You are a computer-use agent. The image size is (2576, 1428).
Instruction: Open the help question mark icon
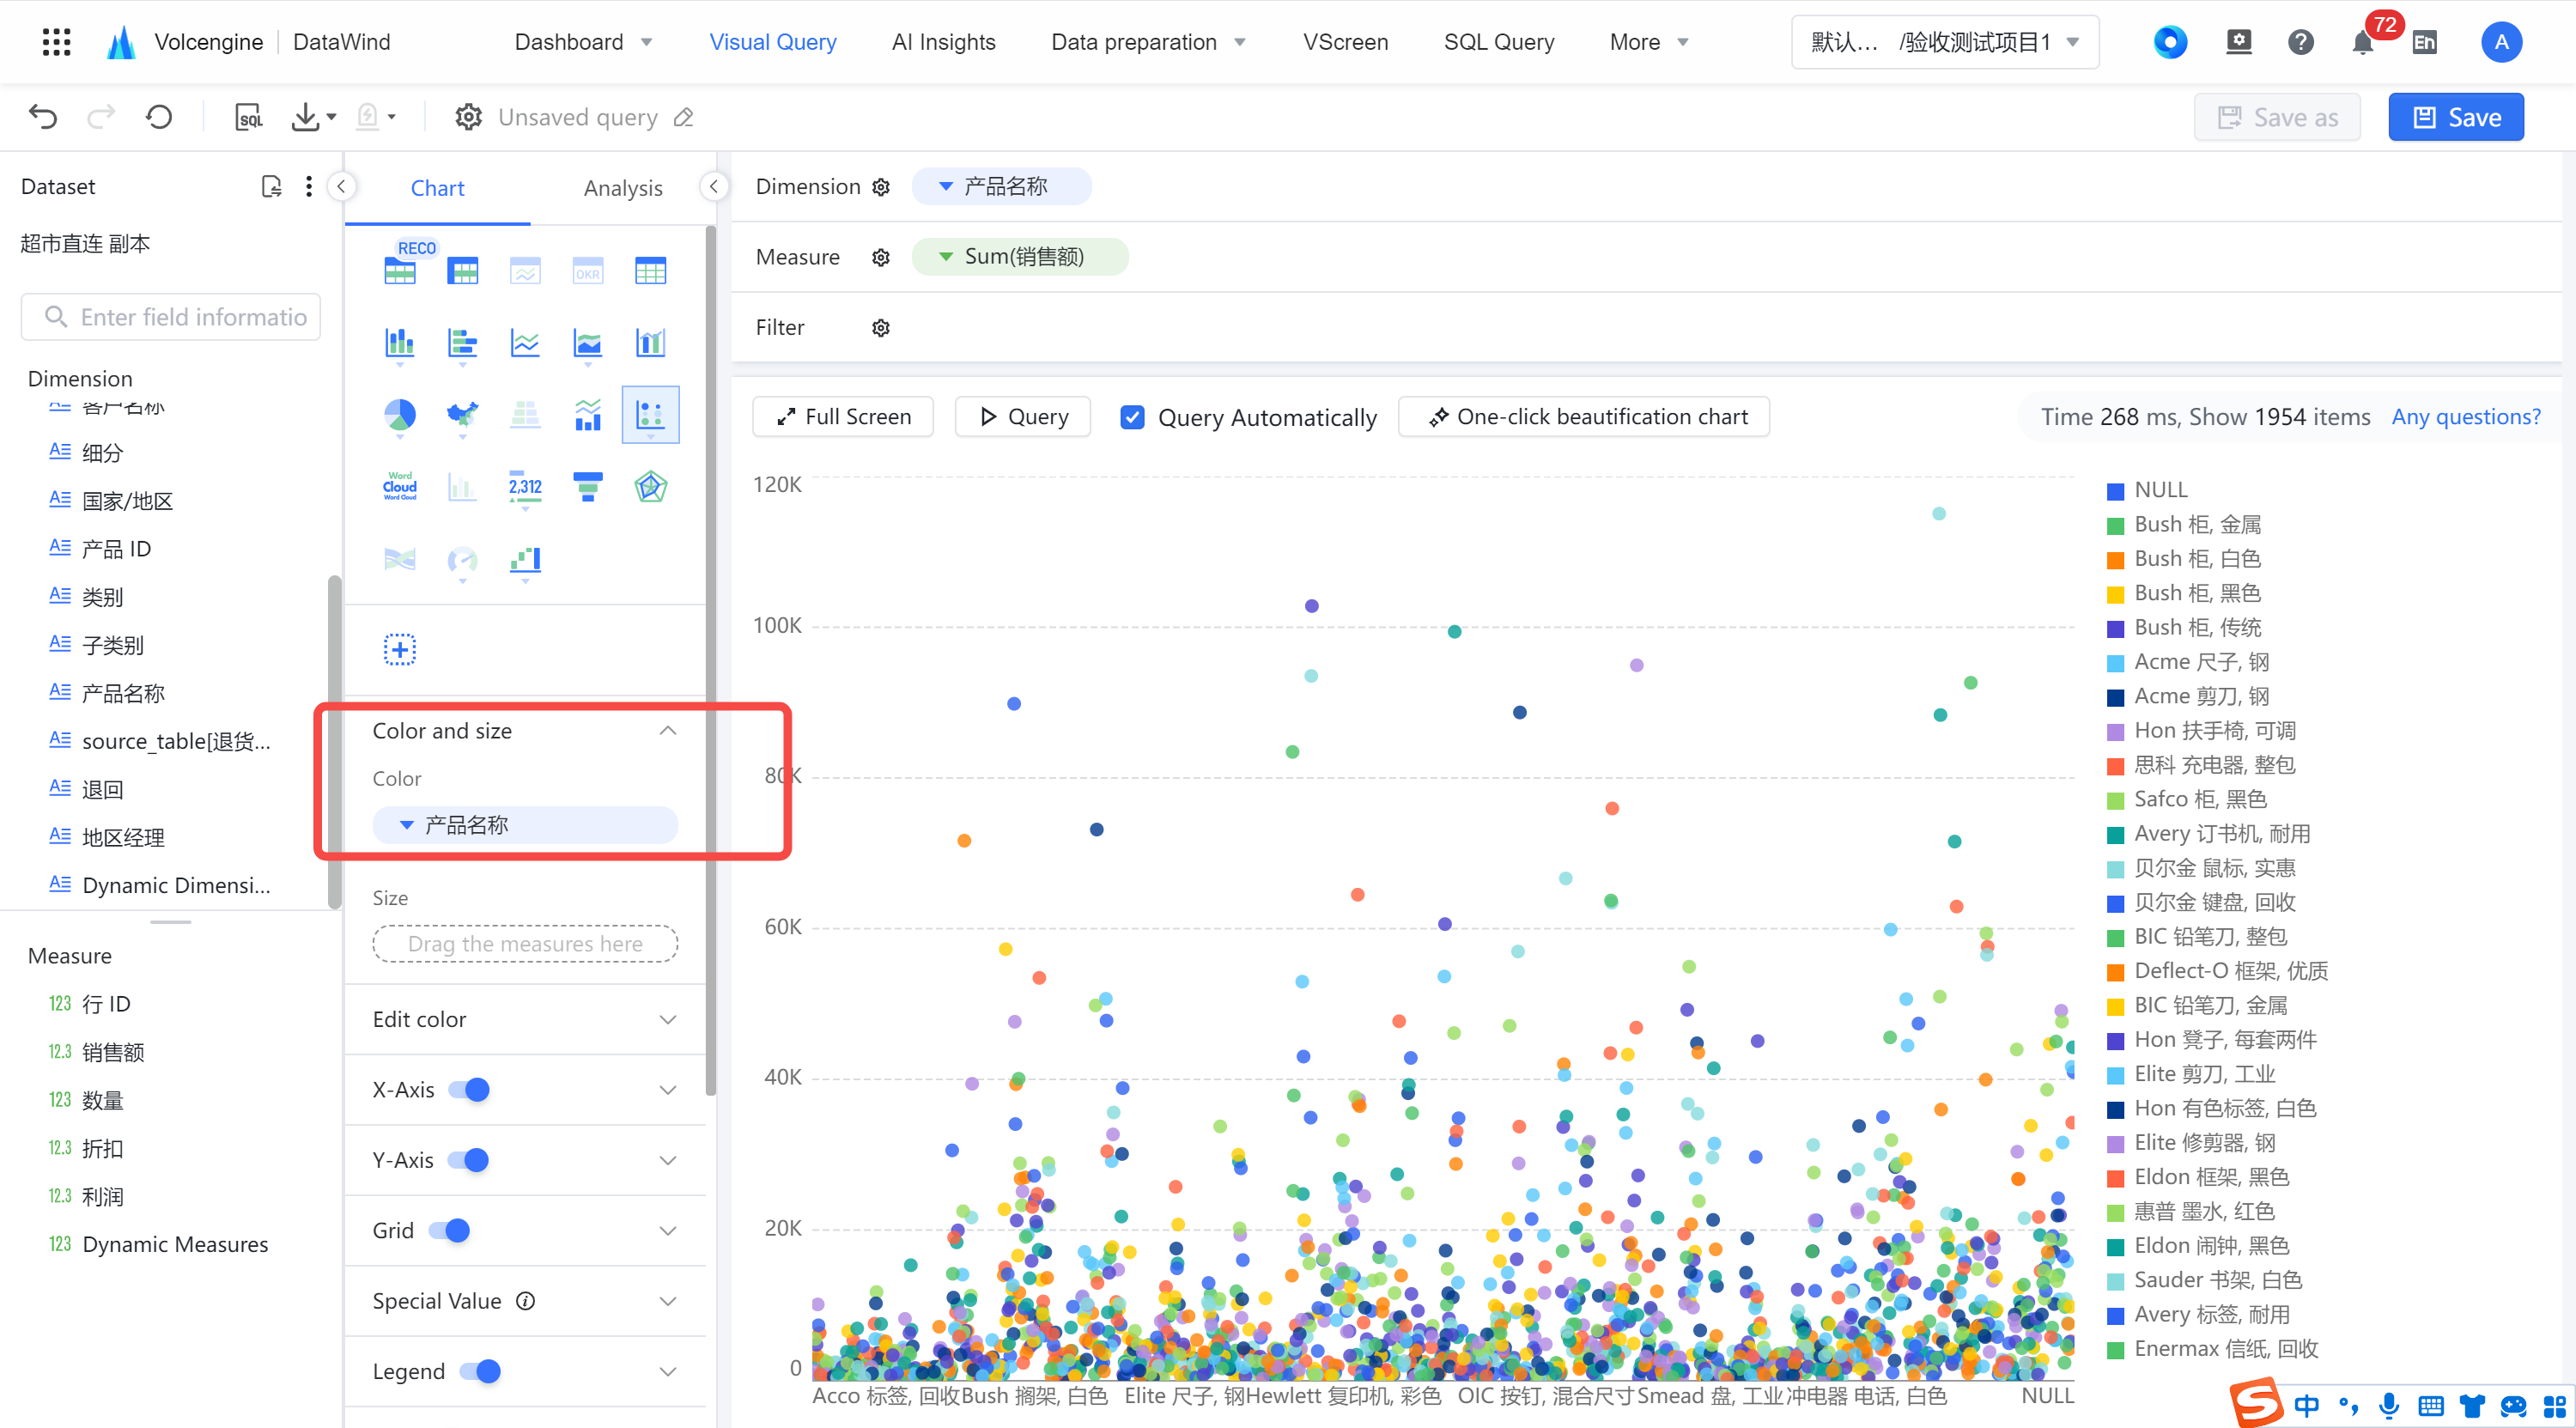click(2300, 41)
